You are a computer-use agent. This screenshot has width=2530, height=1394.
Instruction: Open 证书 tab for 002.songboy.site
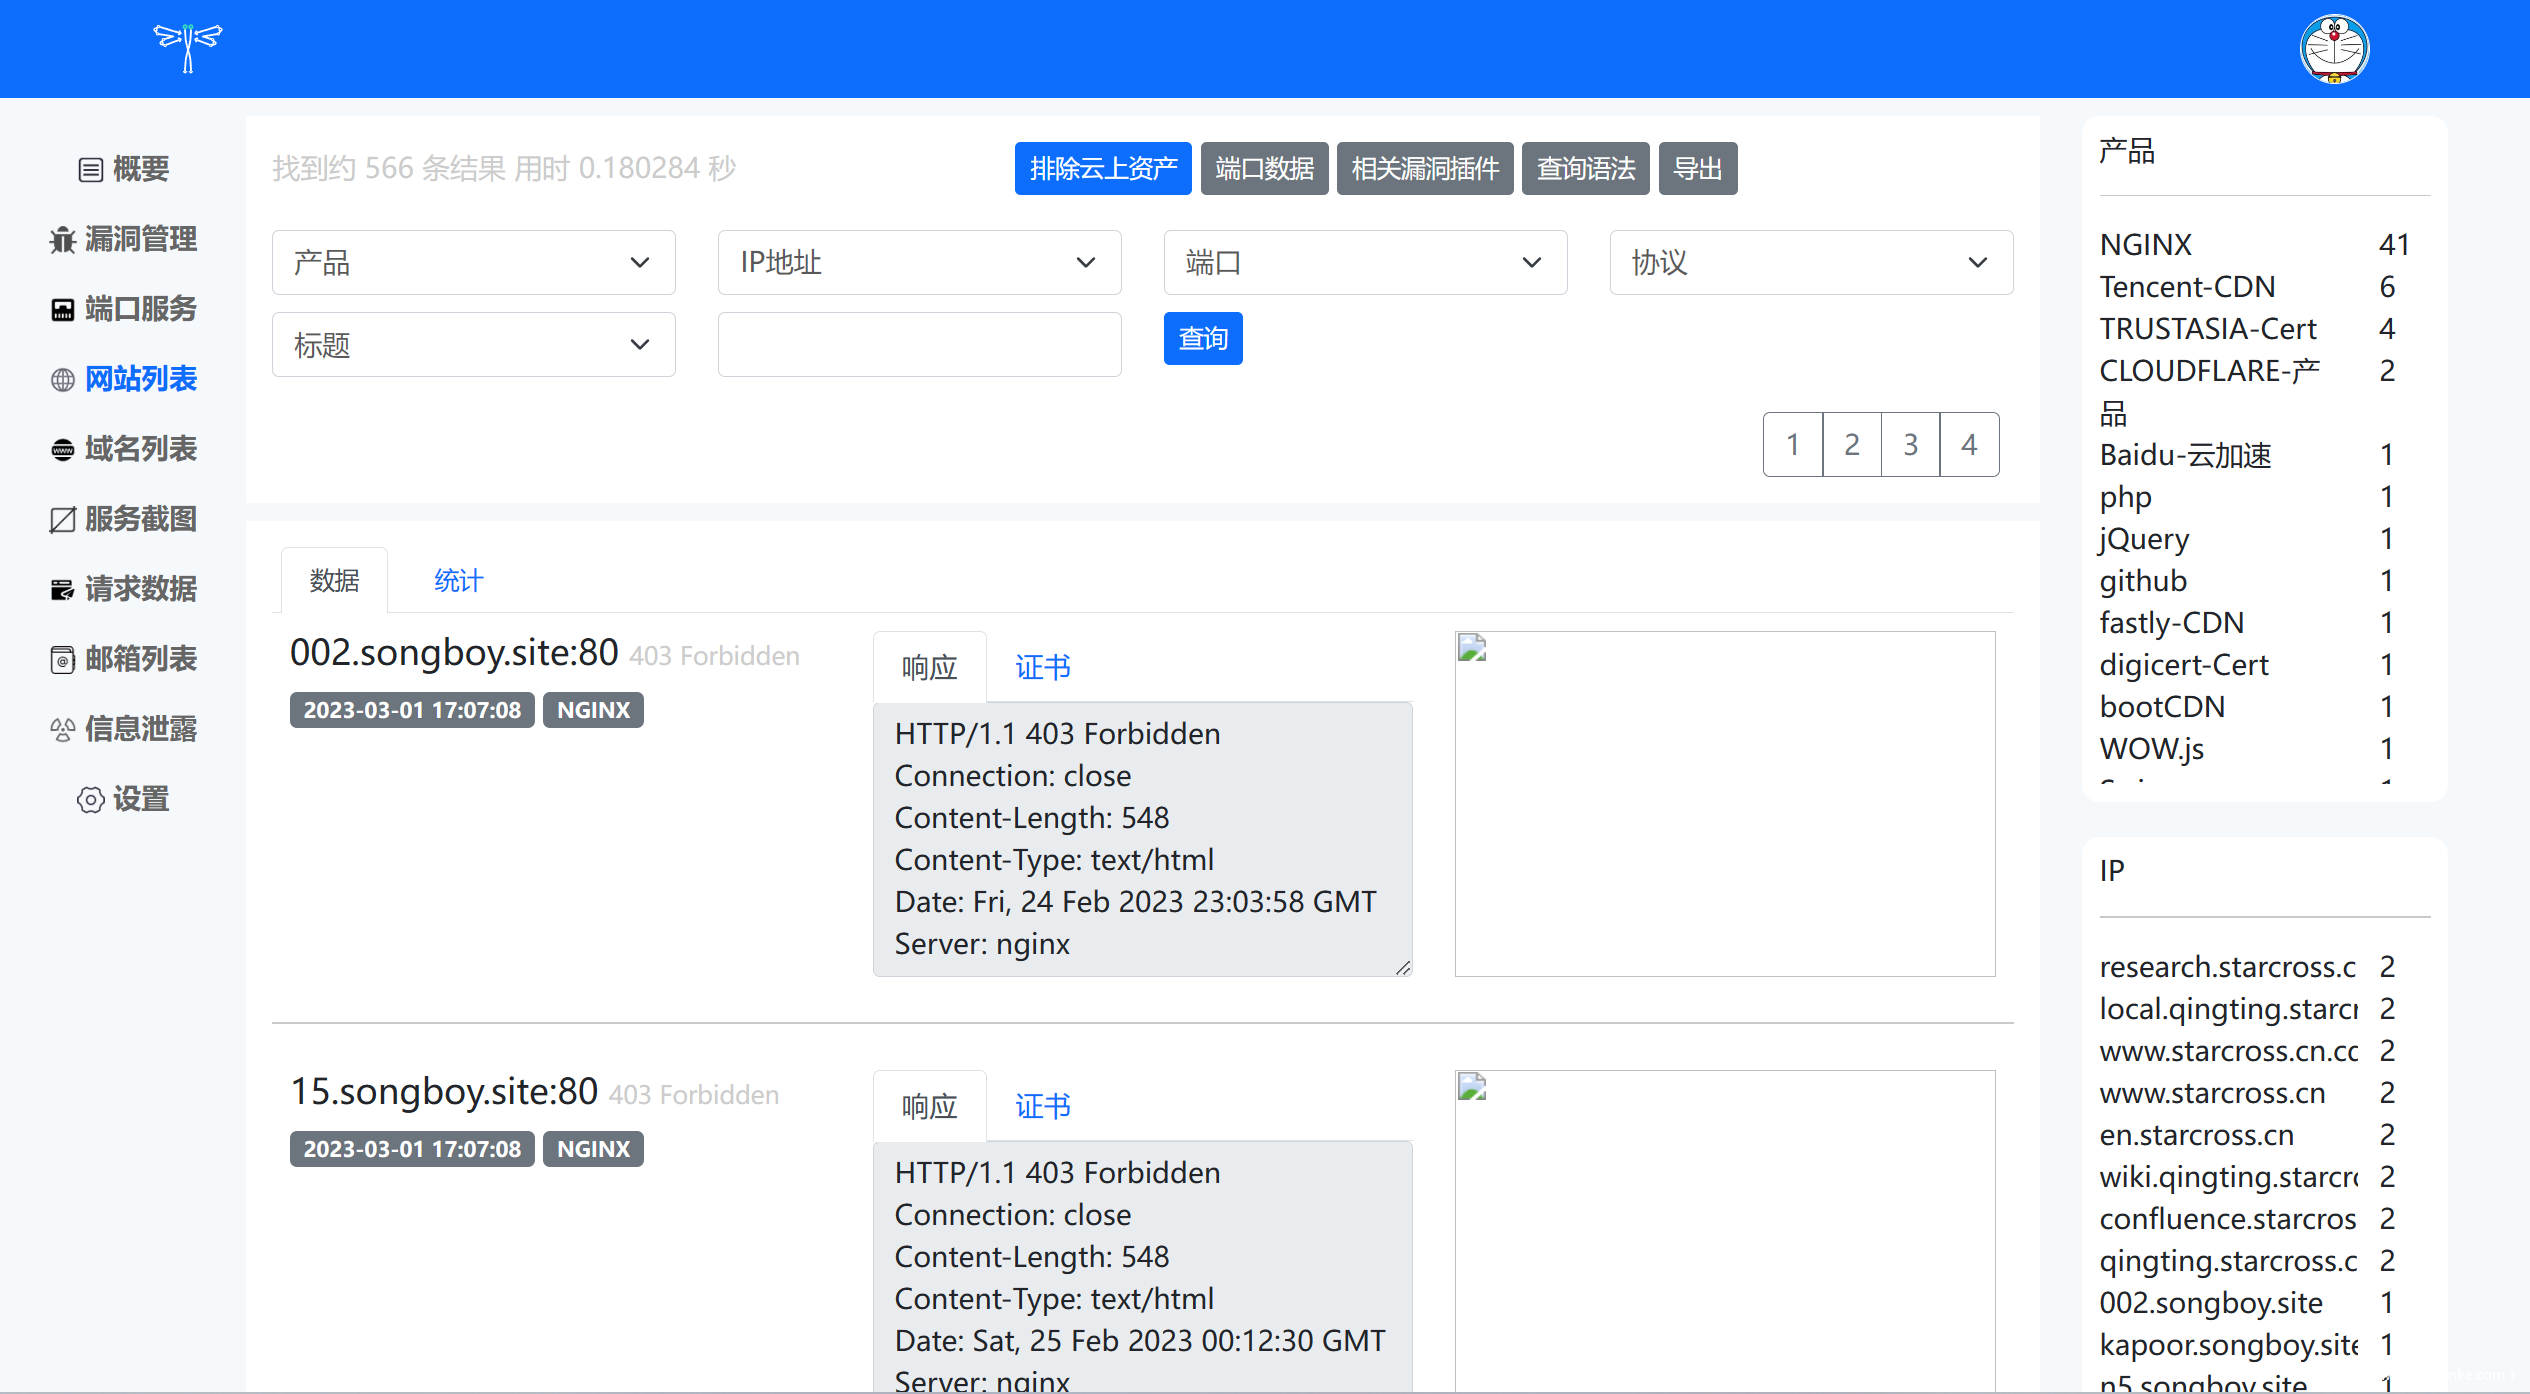pyautogui.click(x=1042, y=668)
